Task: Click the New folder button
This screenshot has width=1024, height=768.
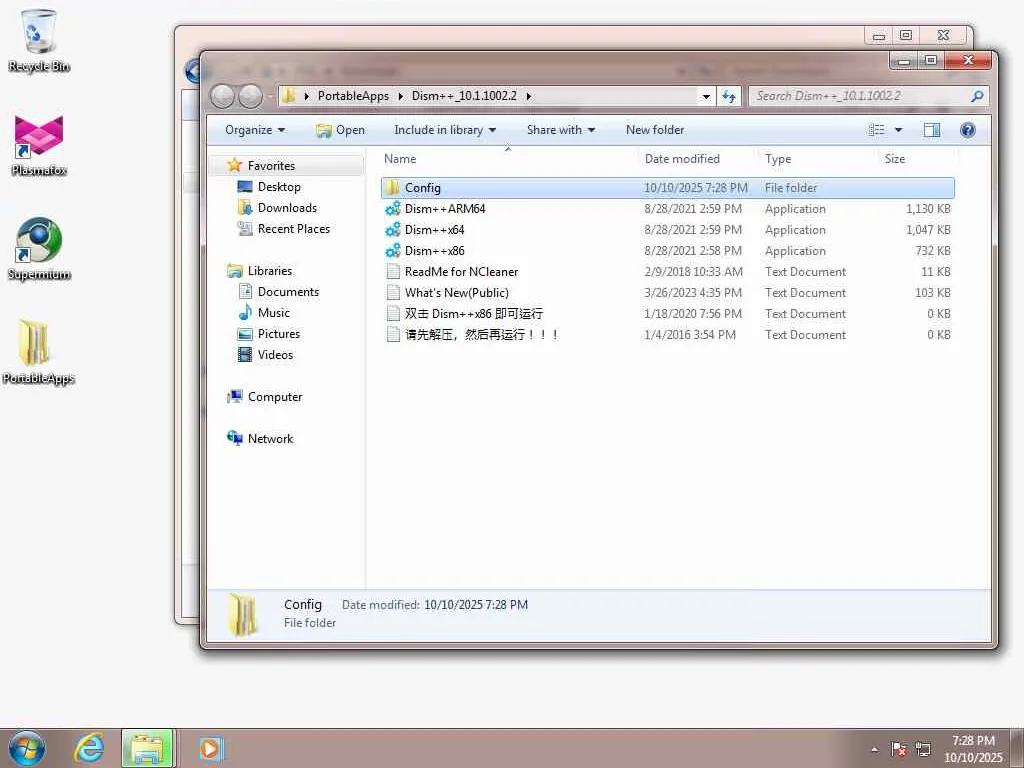Action: point(655,130)
